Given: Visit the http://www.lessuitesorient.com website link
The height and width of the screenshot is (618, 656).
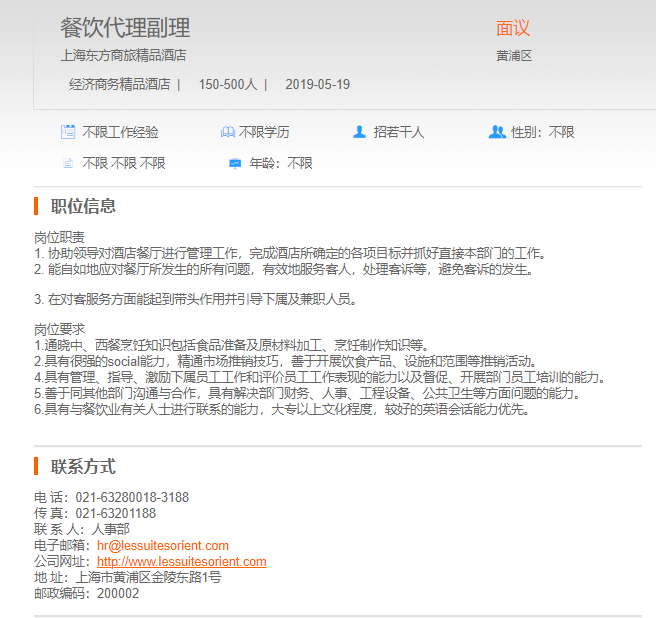Looking at the screenshot, I should pyautogui.click(x=181, y=561).
